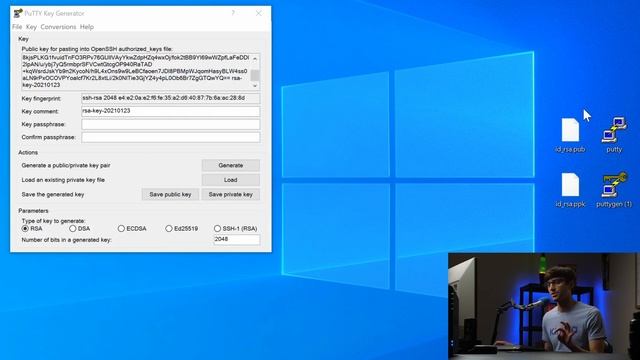Open the File menu
This screenshot has height=360, width=640.
click(17, 27)
